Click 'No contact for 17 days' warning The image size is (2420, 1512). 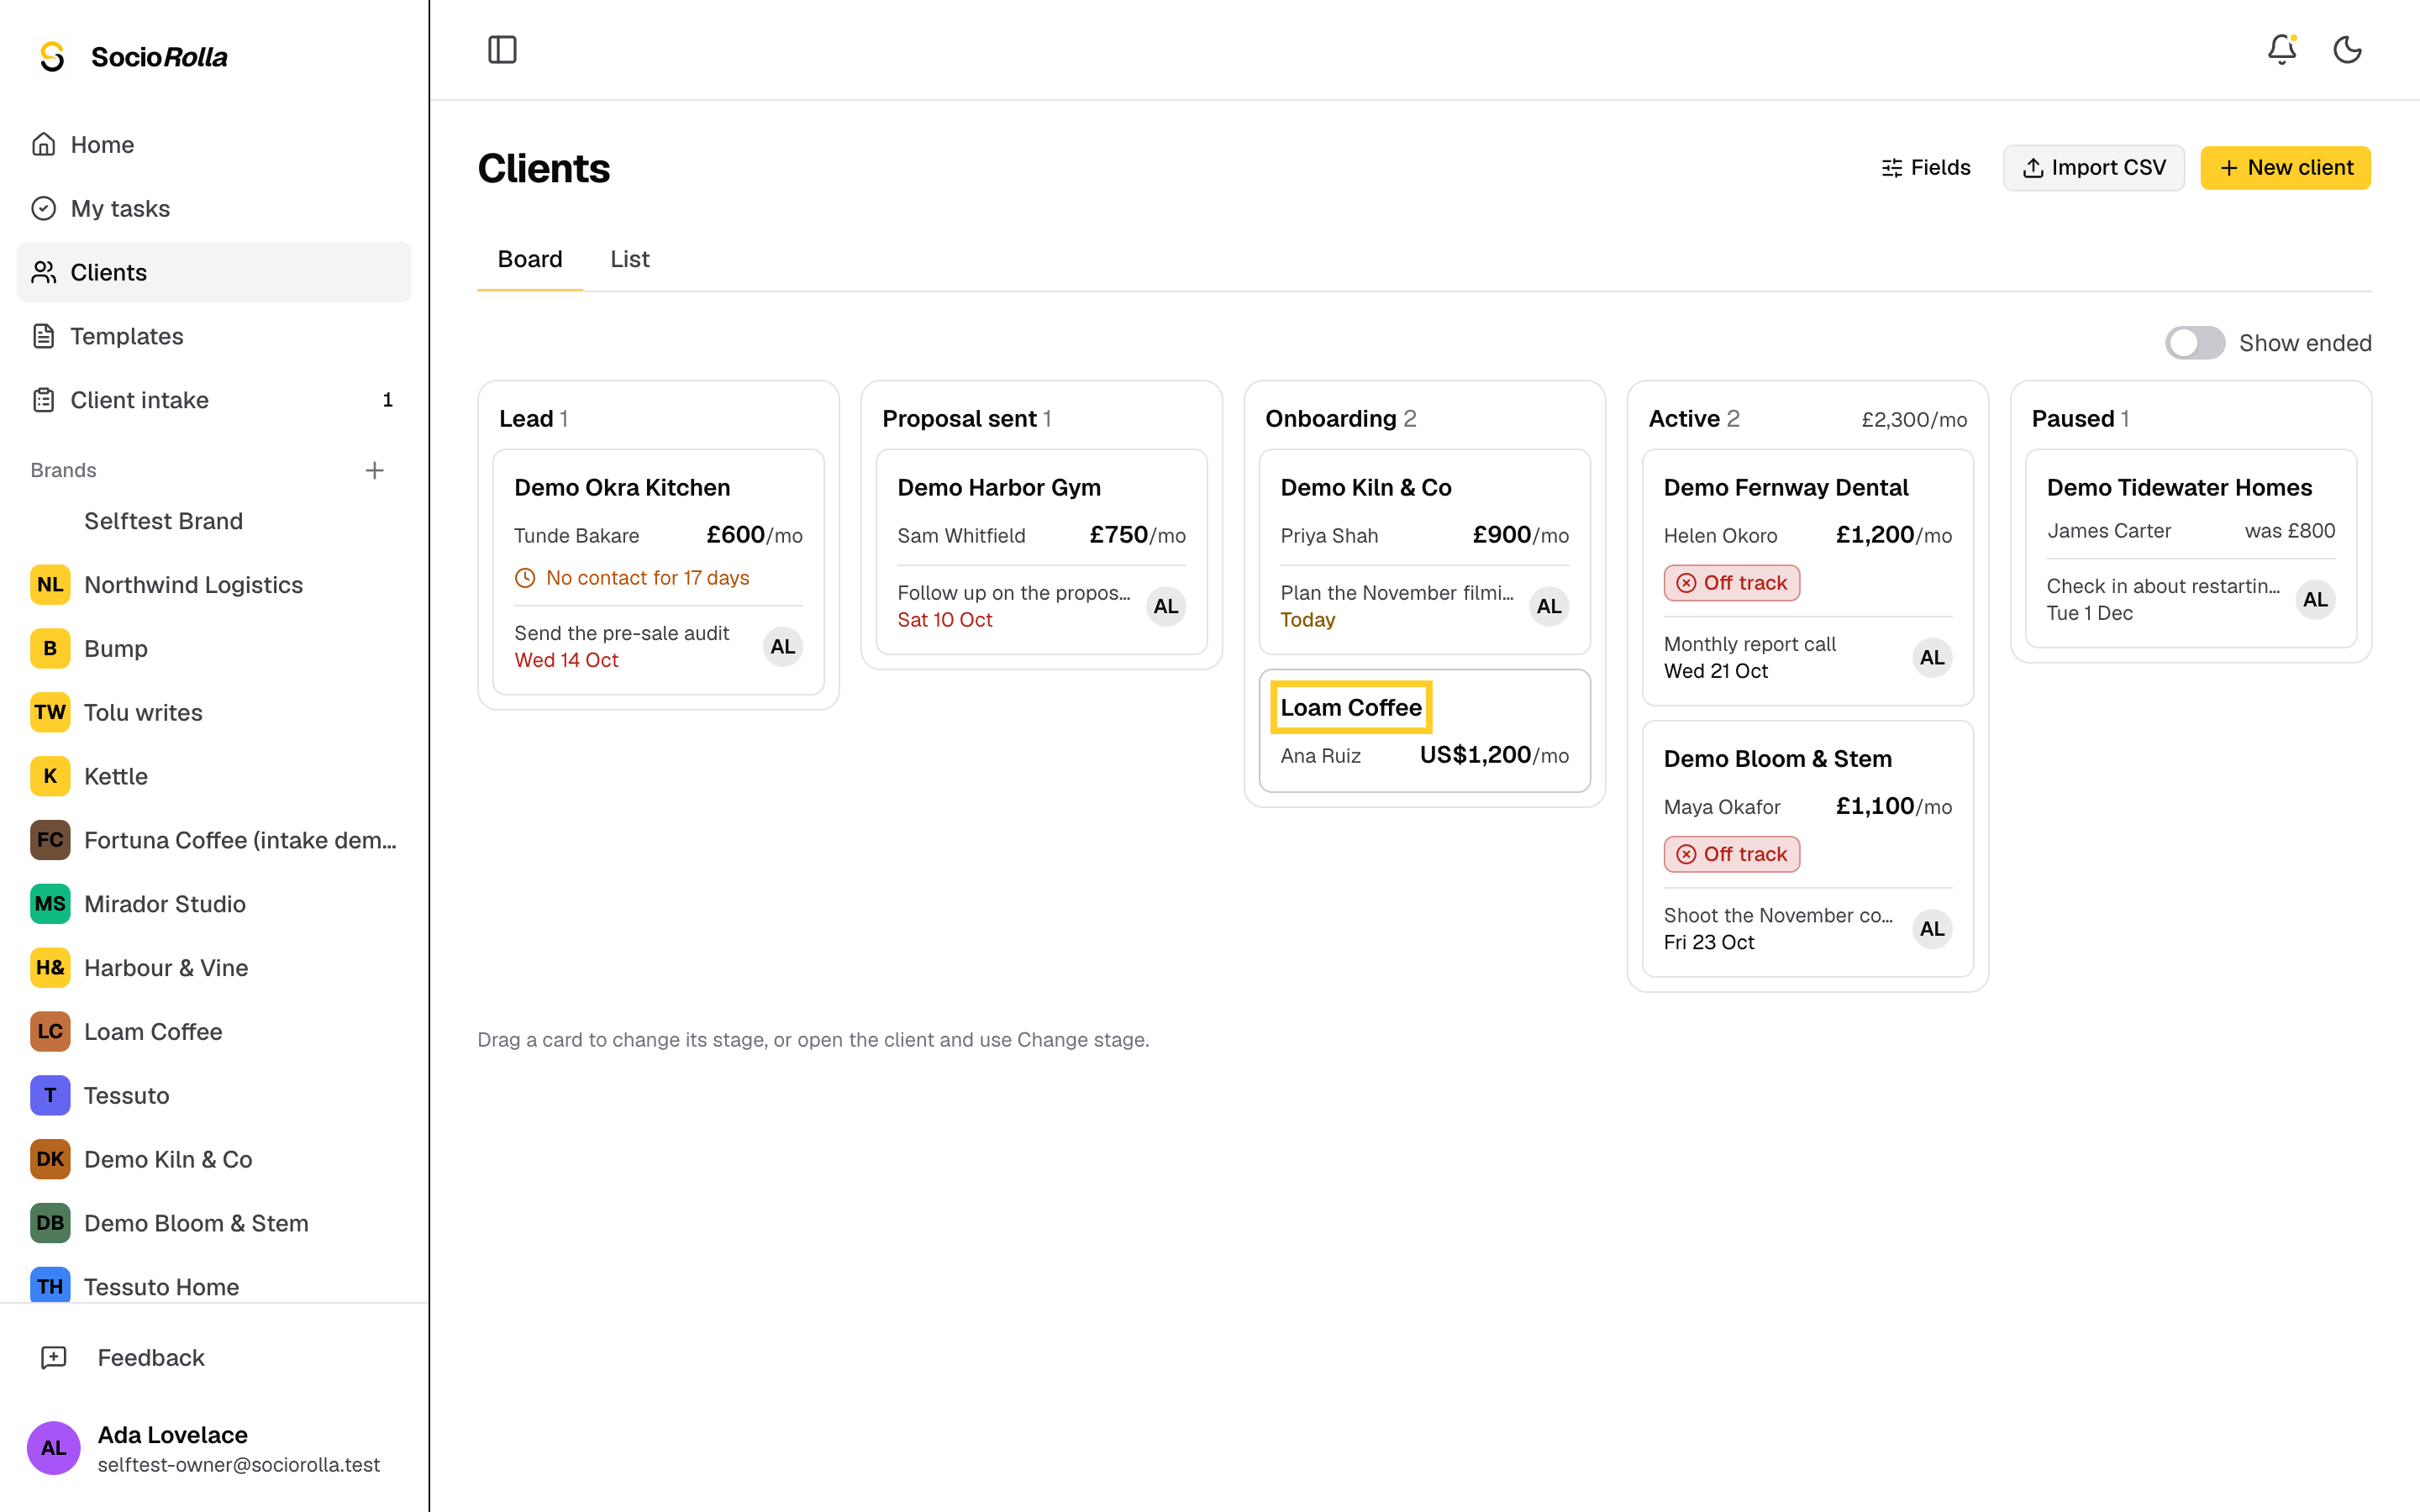click(632, 578)
